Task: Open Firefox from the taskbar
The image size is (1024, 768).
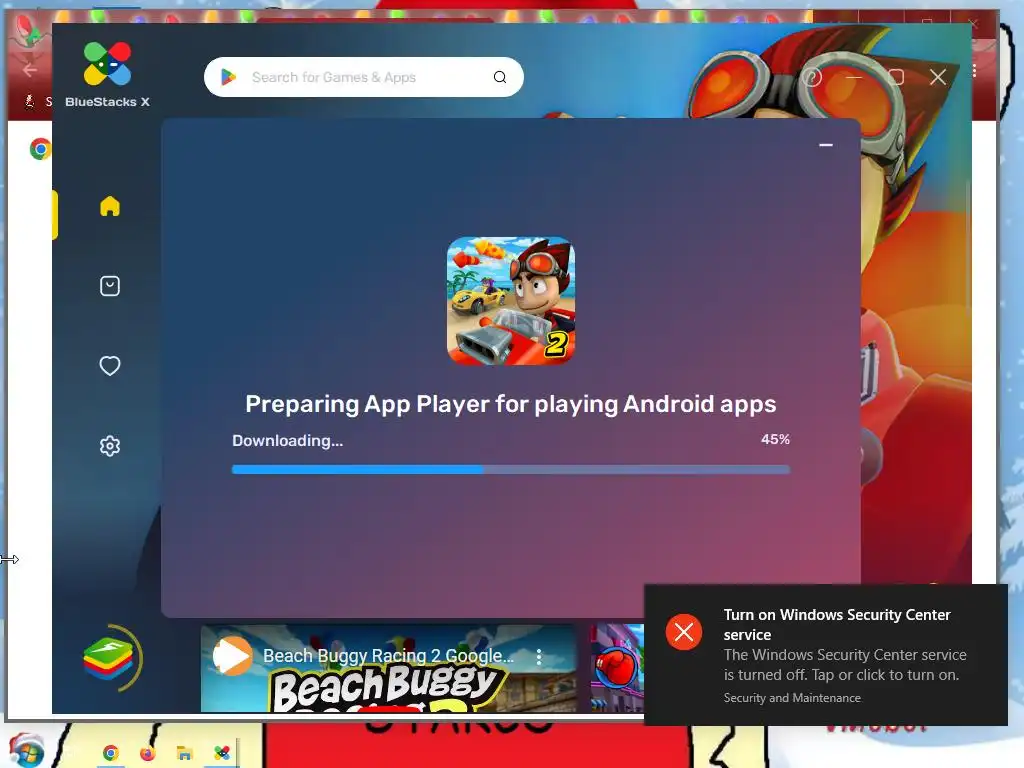Action: (x=148, y=754)
